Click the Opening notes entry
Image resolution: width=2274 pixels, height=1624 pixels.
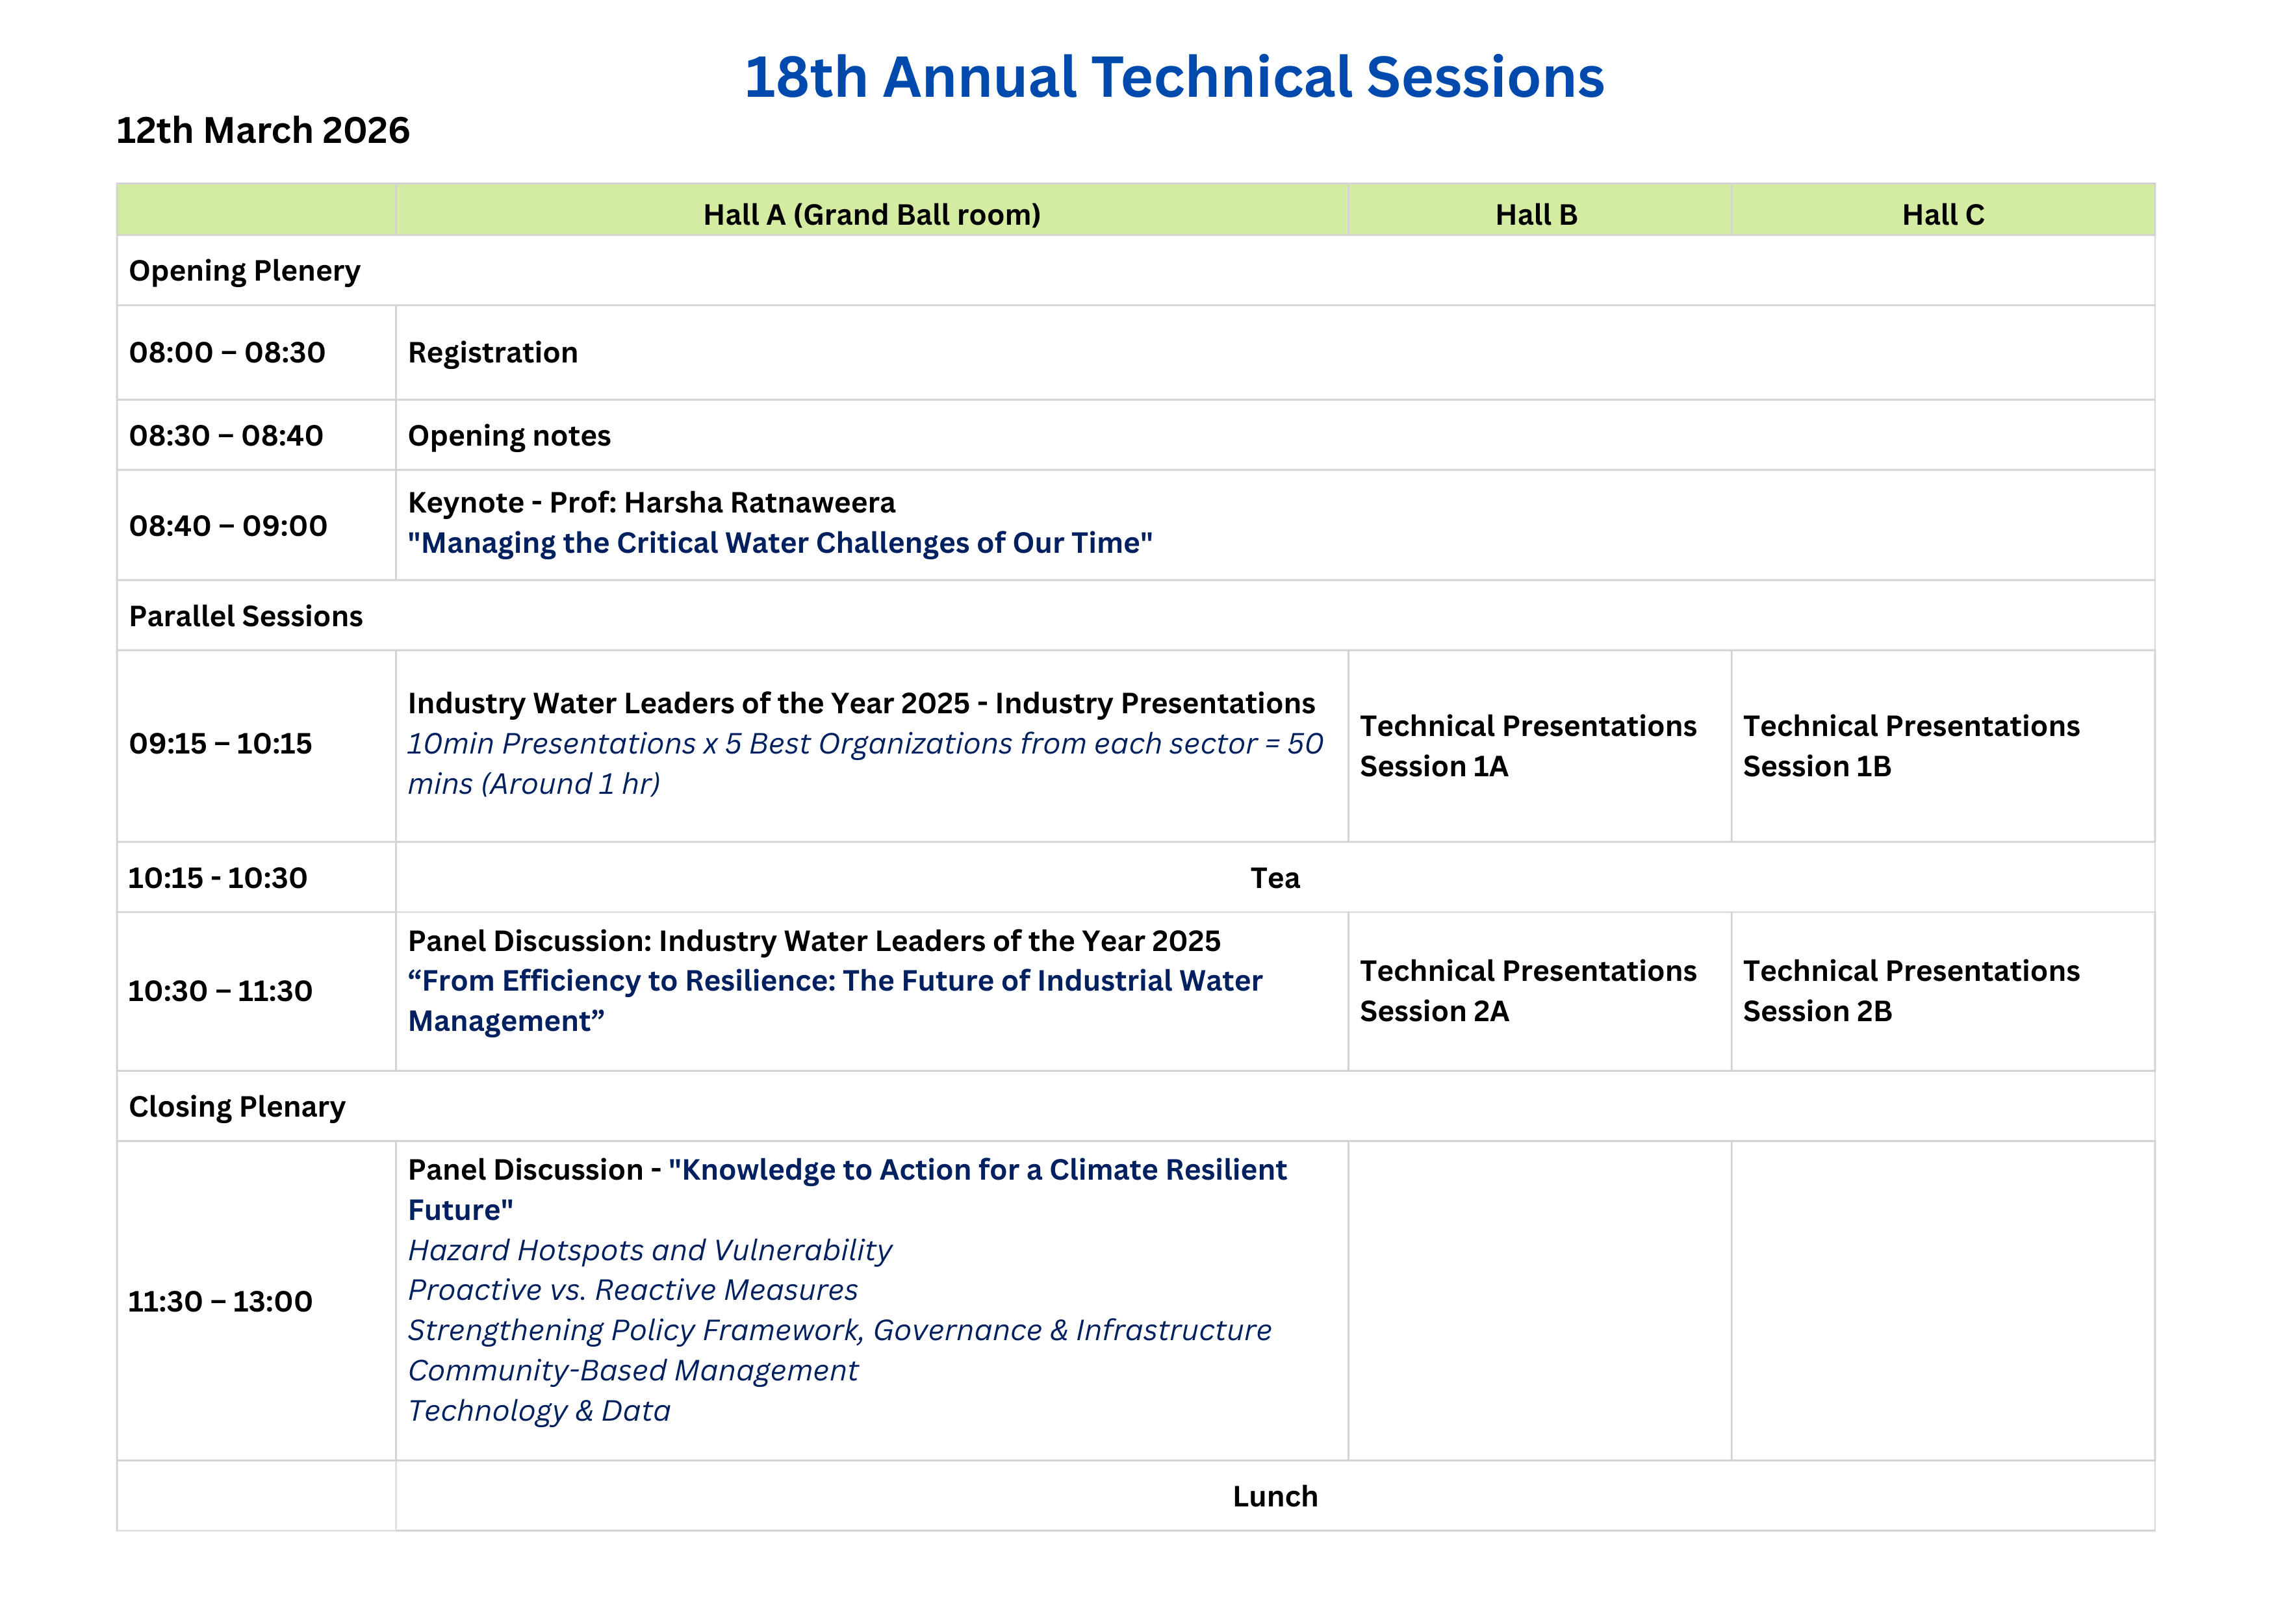pos(509,436)
